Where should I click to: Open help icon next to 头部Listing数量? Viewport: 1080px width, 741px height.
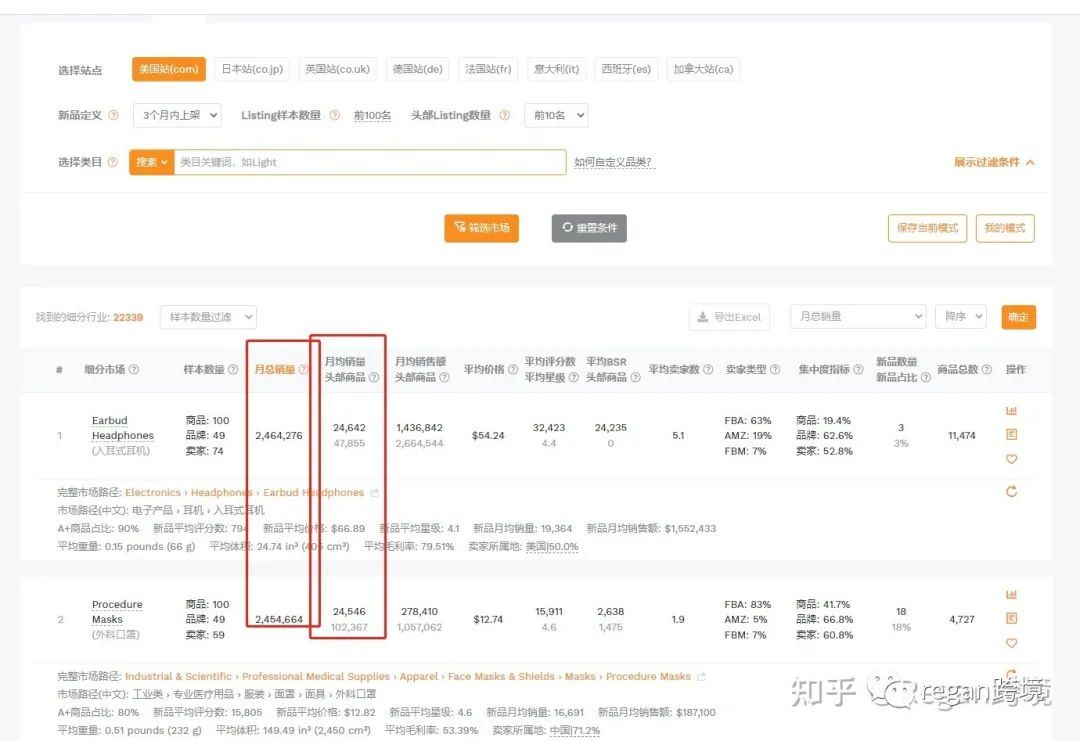pyautogui.click(x=505, y=115)
